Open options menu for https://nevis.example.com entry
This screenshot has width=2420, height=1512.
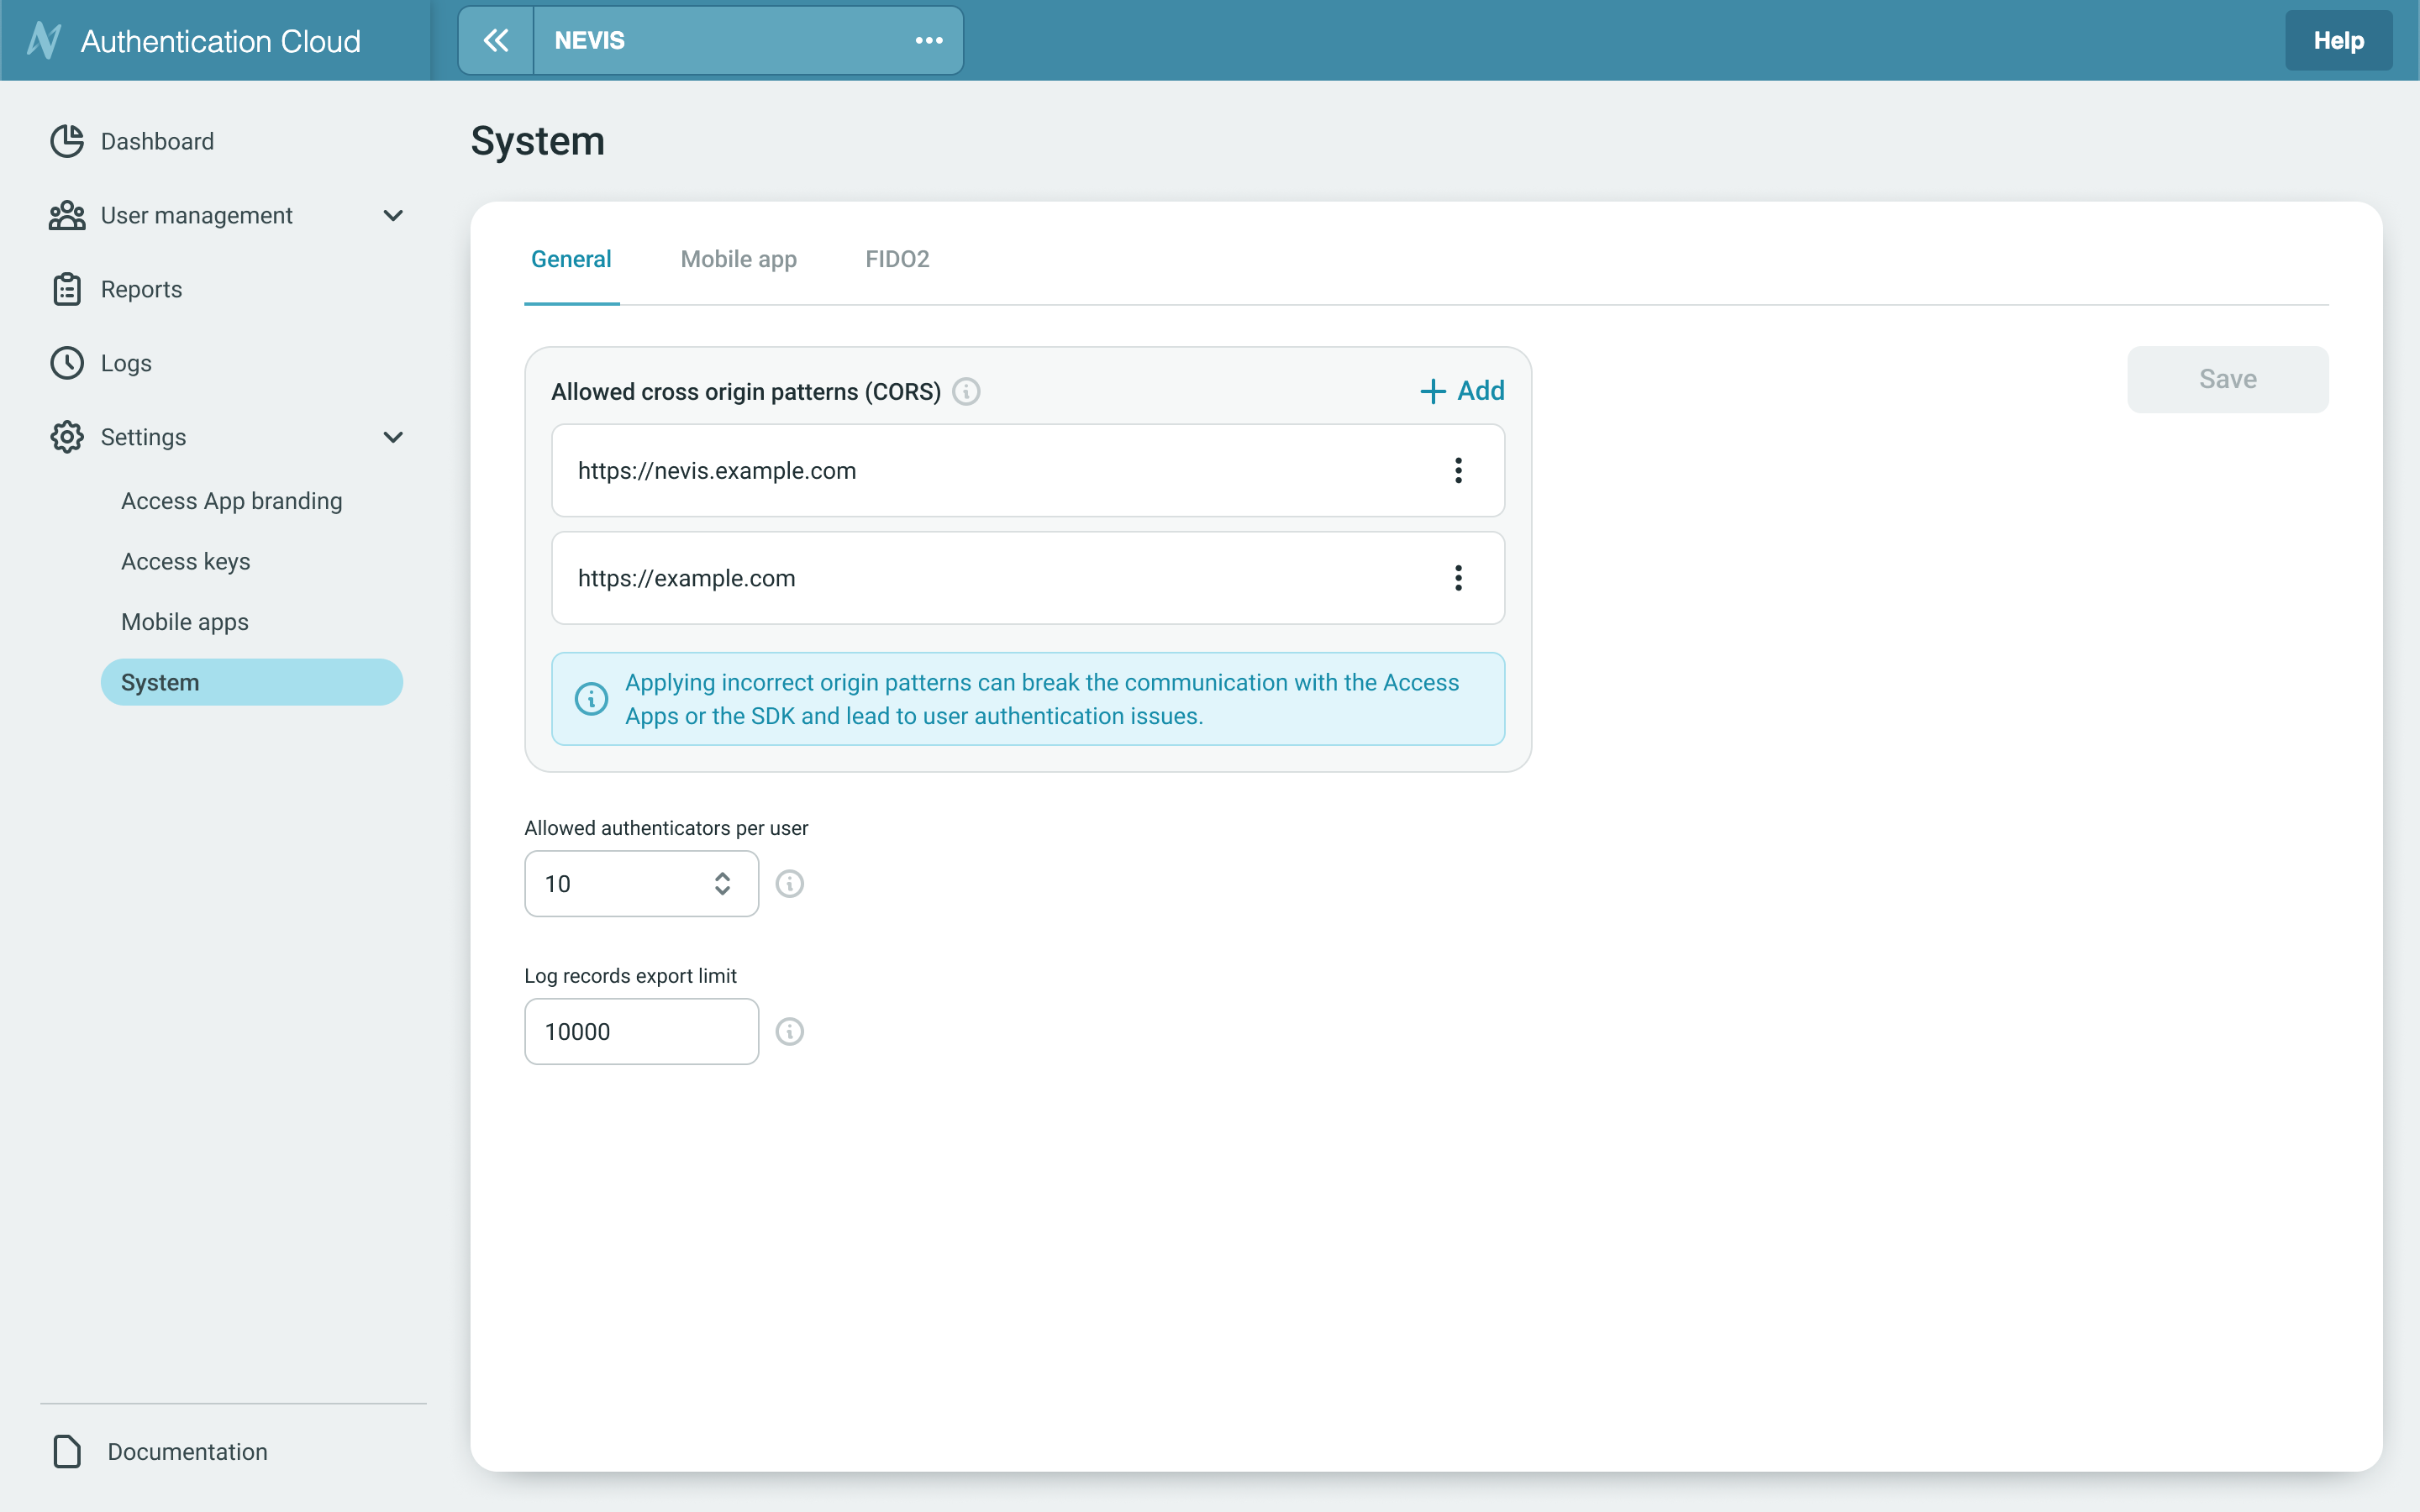1458,470
